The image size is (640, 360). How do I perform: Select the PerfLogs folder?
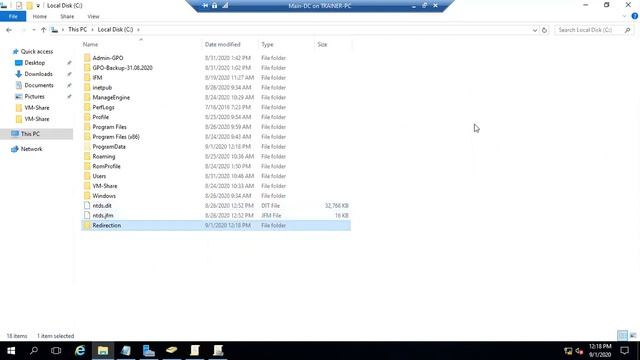point(103,107)
